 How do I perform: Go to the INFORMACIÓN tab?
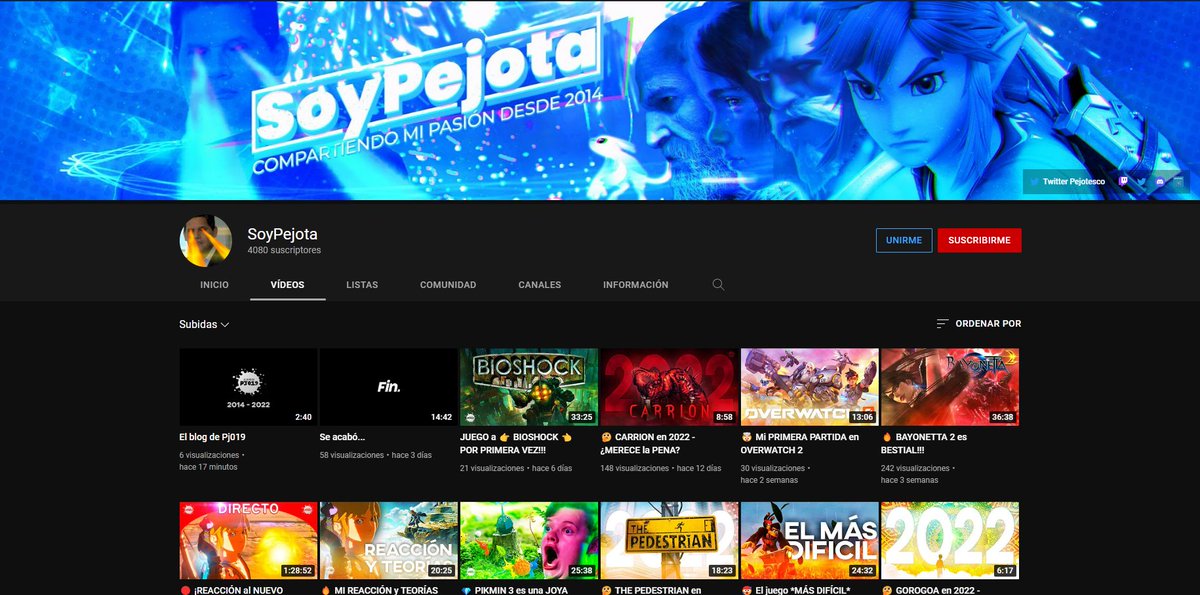(x=635, y=285)
